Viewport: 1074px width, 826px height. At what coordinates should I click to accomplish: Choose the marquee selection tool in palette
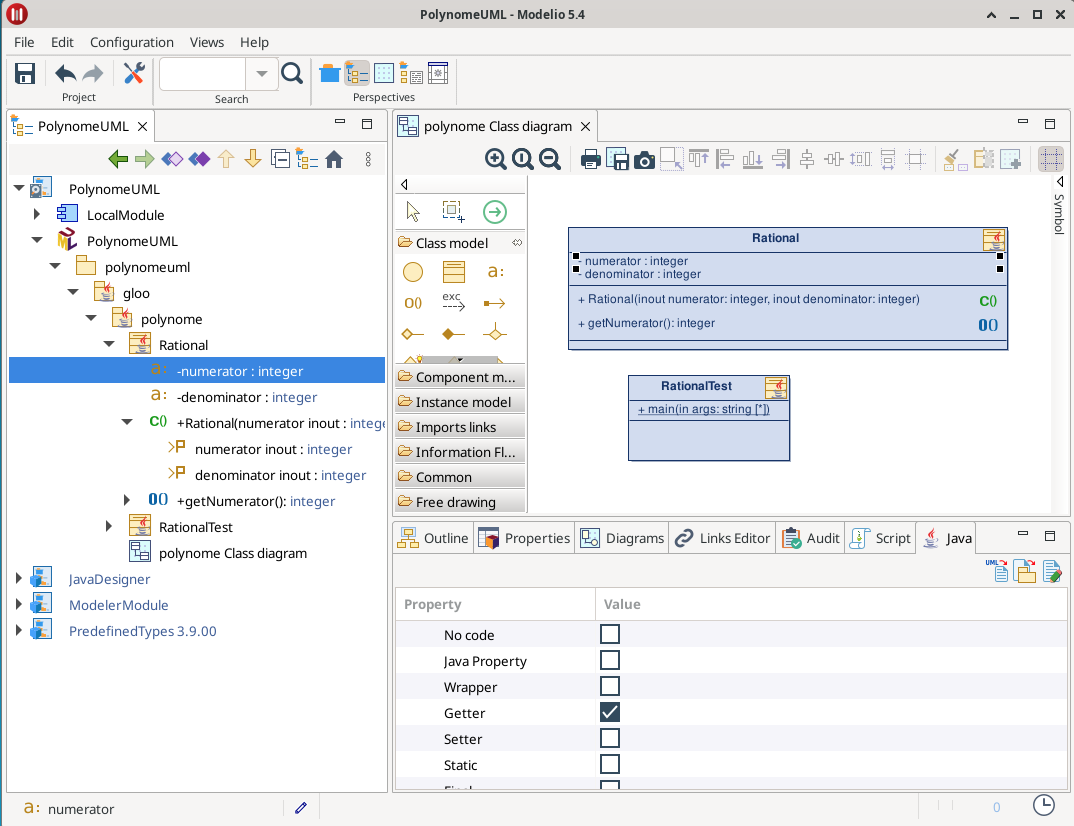pos(453,212)
